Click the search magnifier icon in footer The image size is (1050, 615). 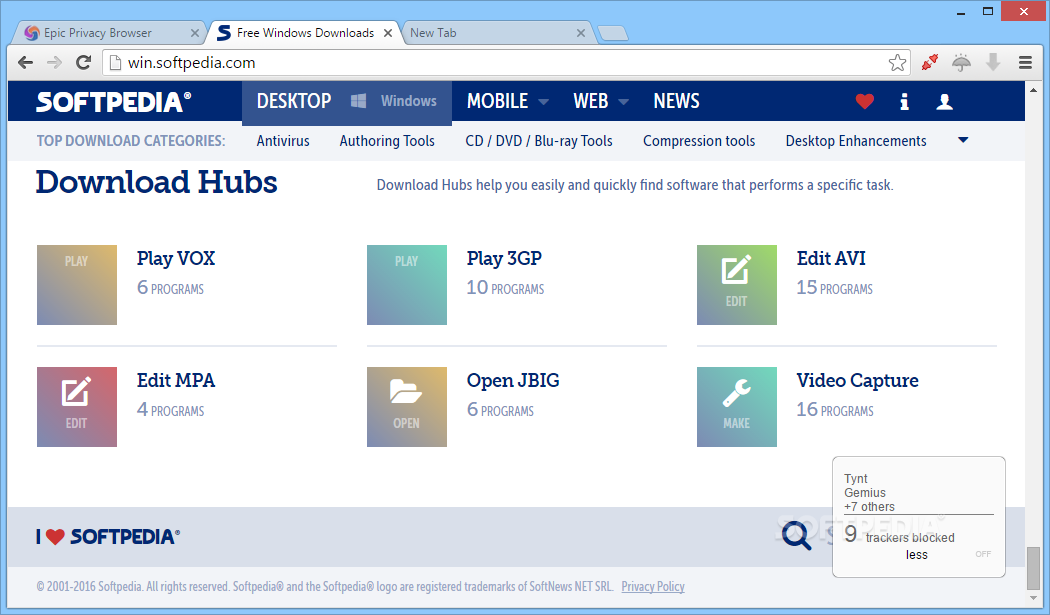(796, 536)
